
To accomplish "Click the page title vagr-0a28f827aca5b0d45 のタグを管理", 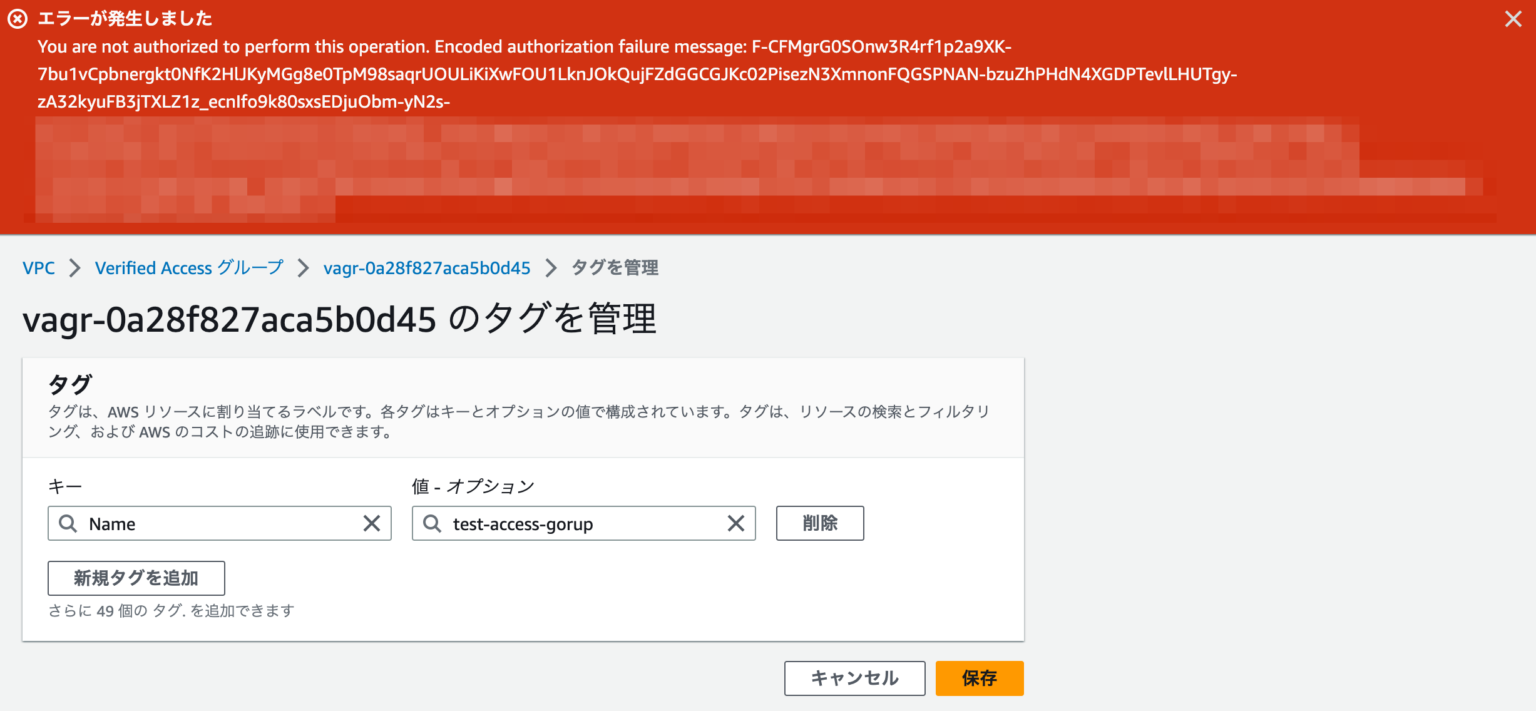I will tap(340, 319).
